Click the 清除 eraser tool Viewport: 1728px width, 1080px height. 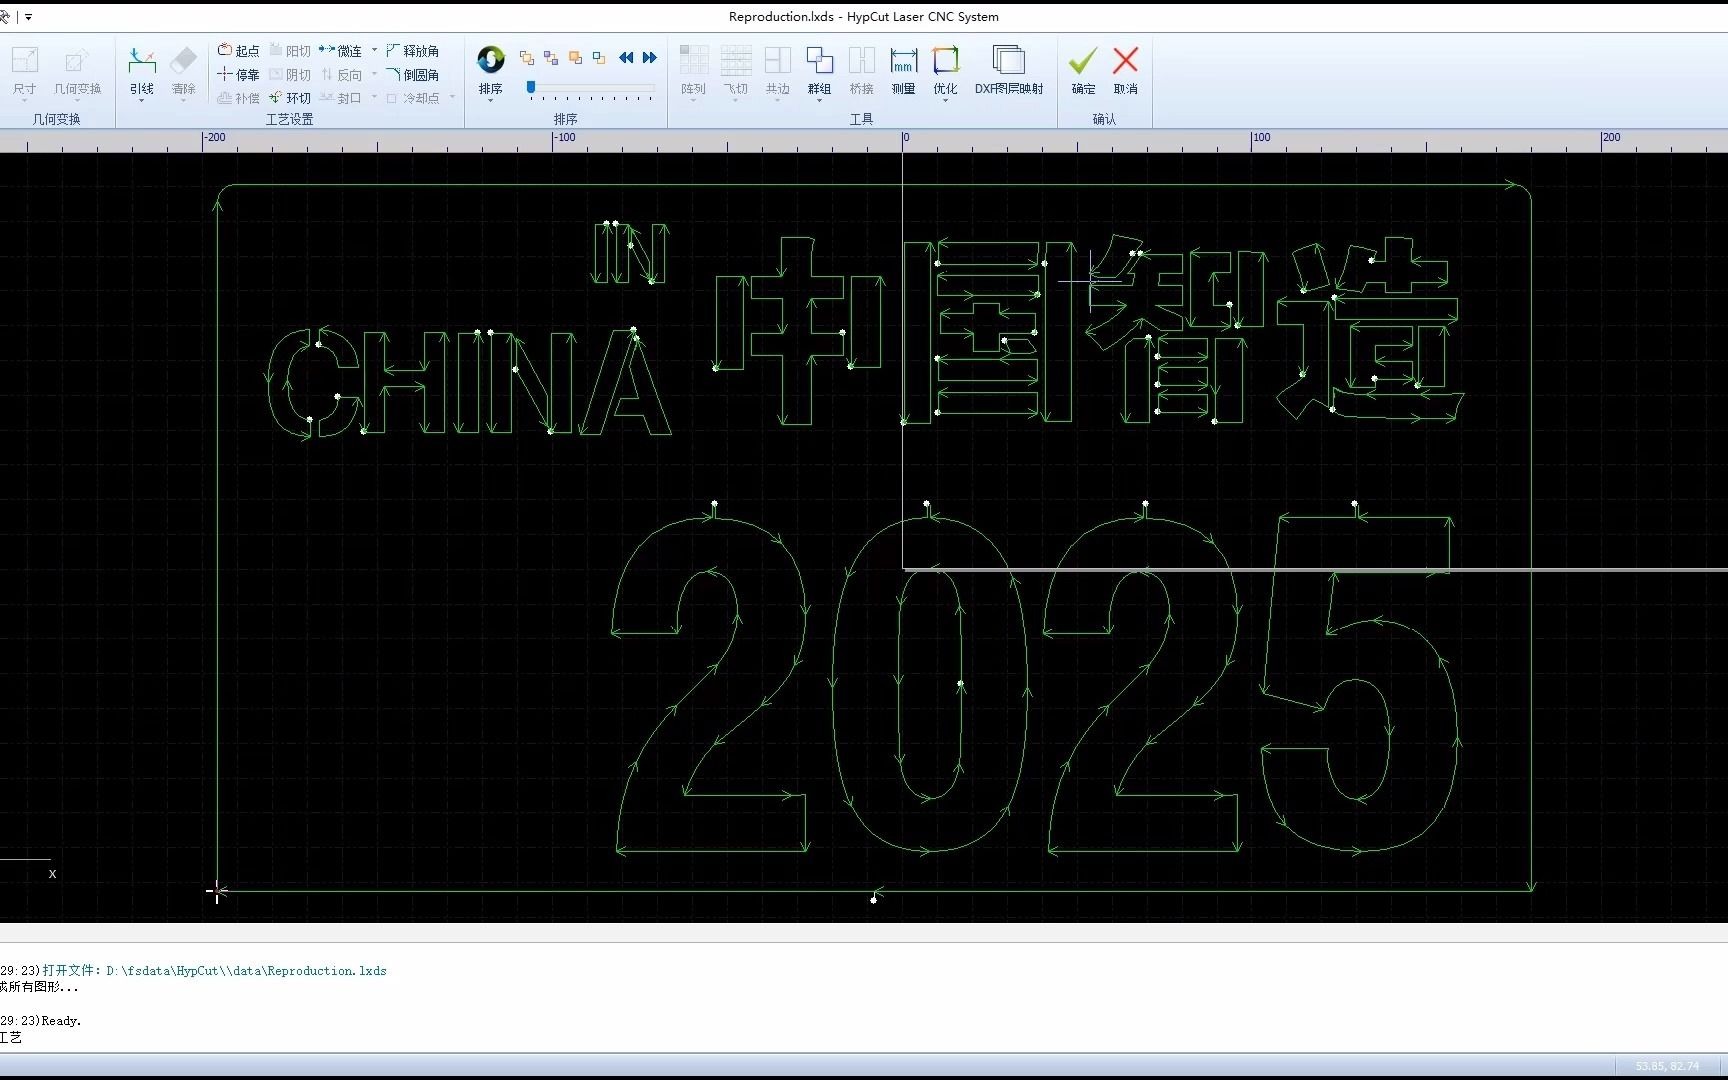tap(184, 71)
